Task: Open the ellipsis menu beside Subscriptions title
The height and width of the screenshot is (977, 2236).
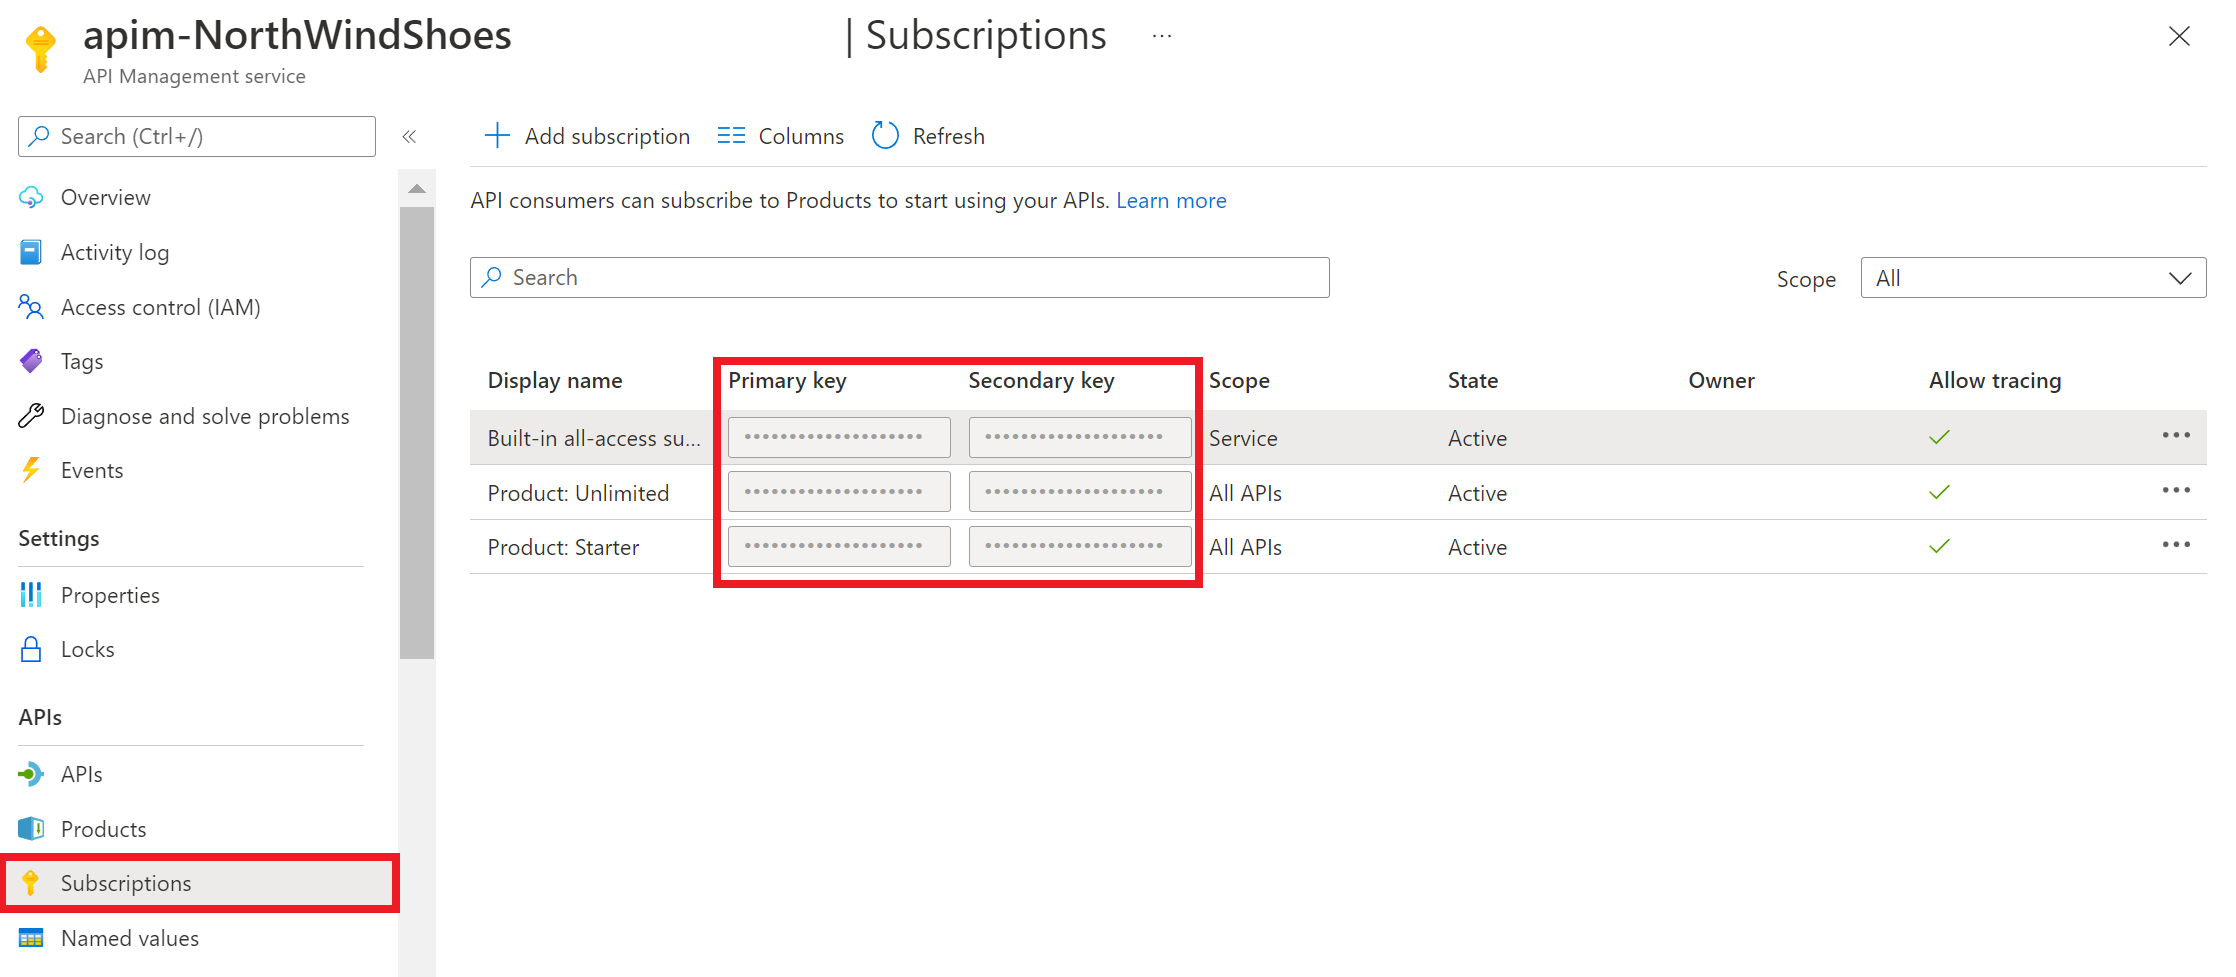Action: coord(1162,35)
